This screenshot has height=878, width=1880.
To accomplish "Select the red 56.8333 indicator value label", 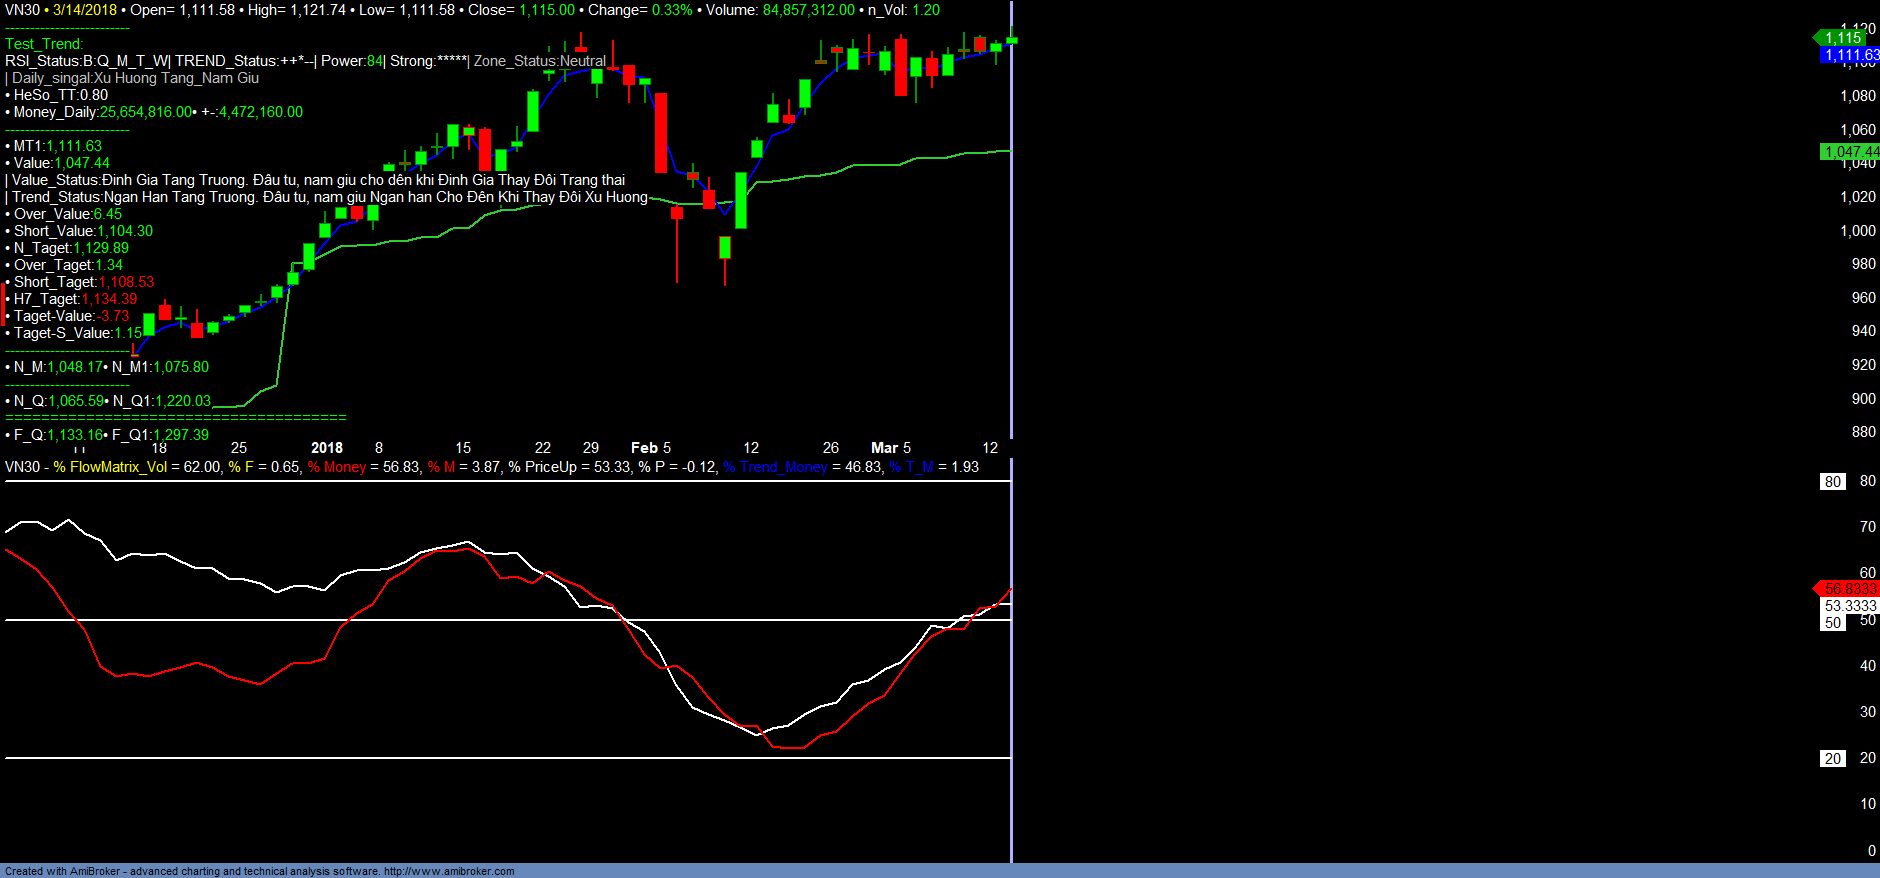I will (x=1849, y=589).
